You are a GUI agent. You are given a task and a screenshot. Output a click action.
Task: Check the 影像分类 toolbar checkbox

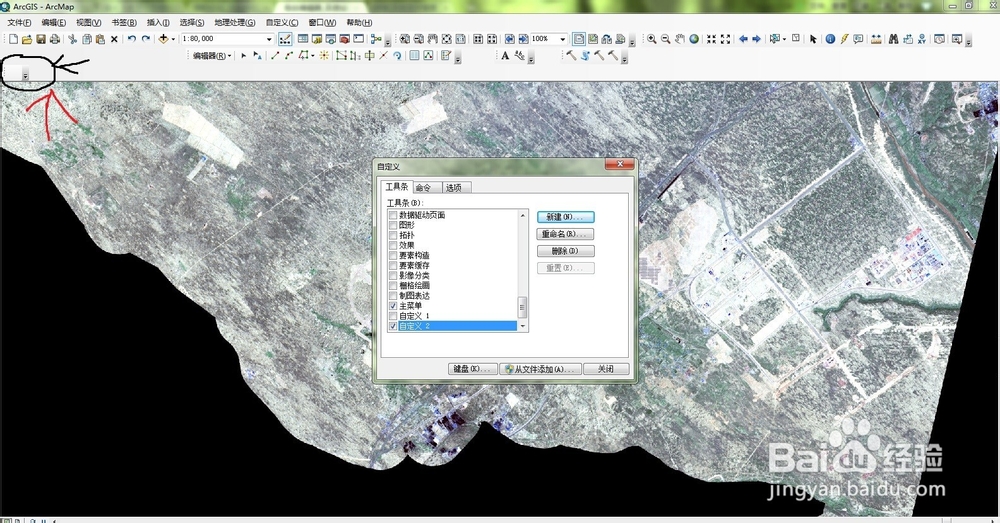[393, 276]
